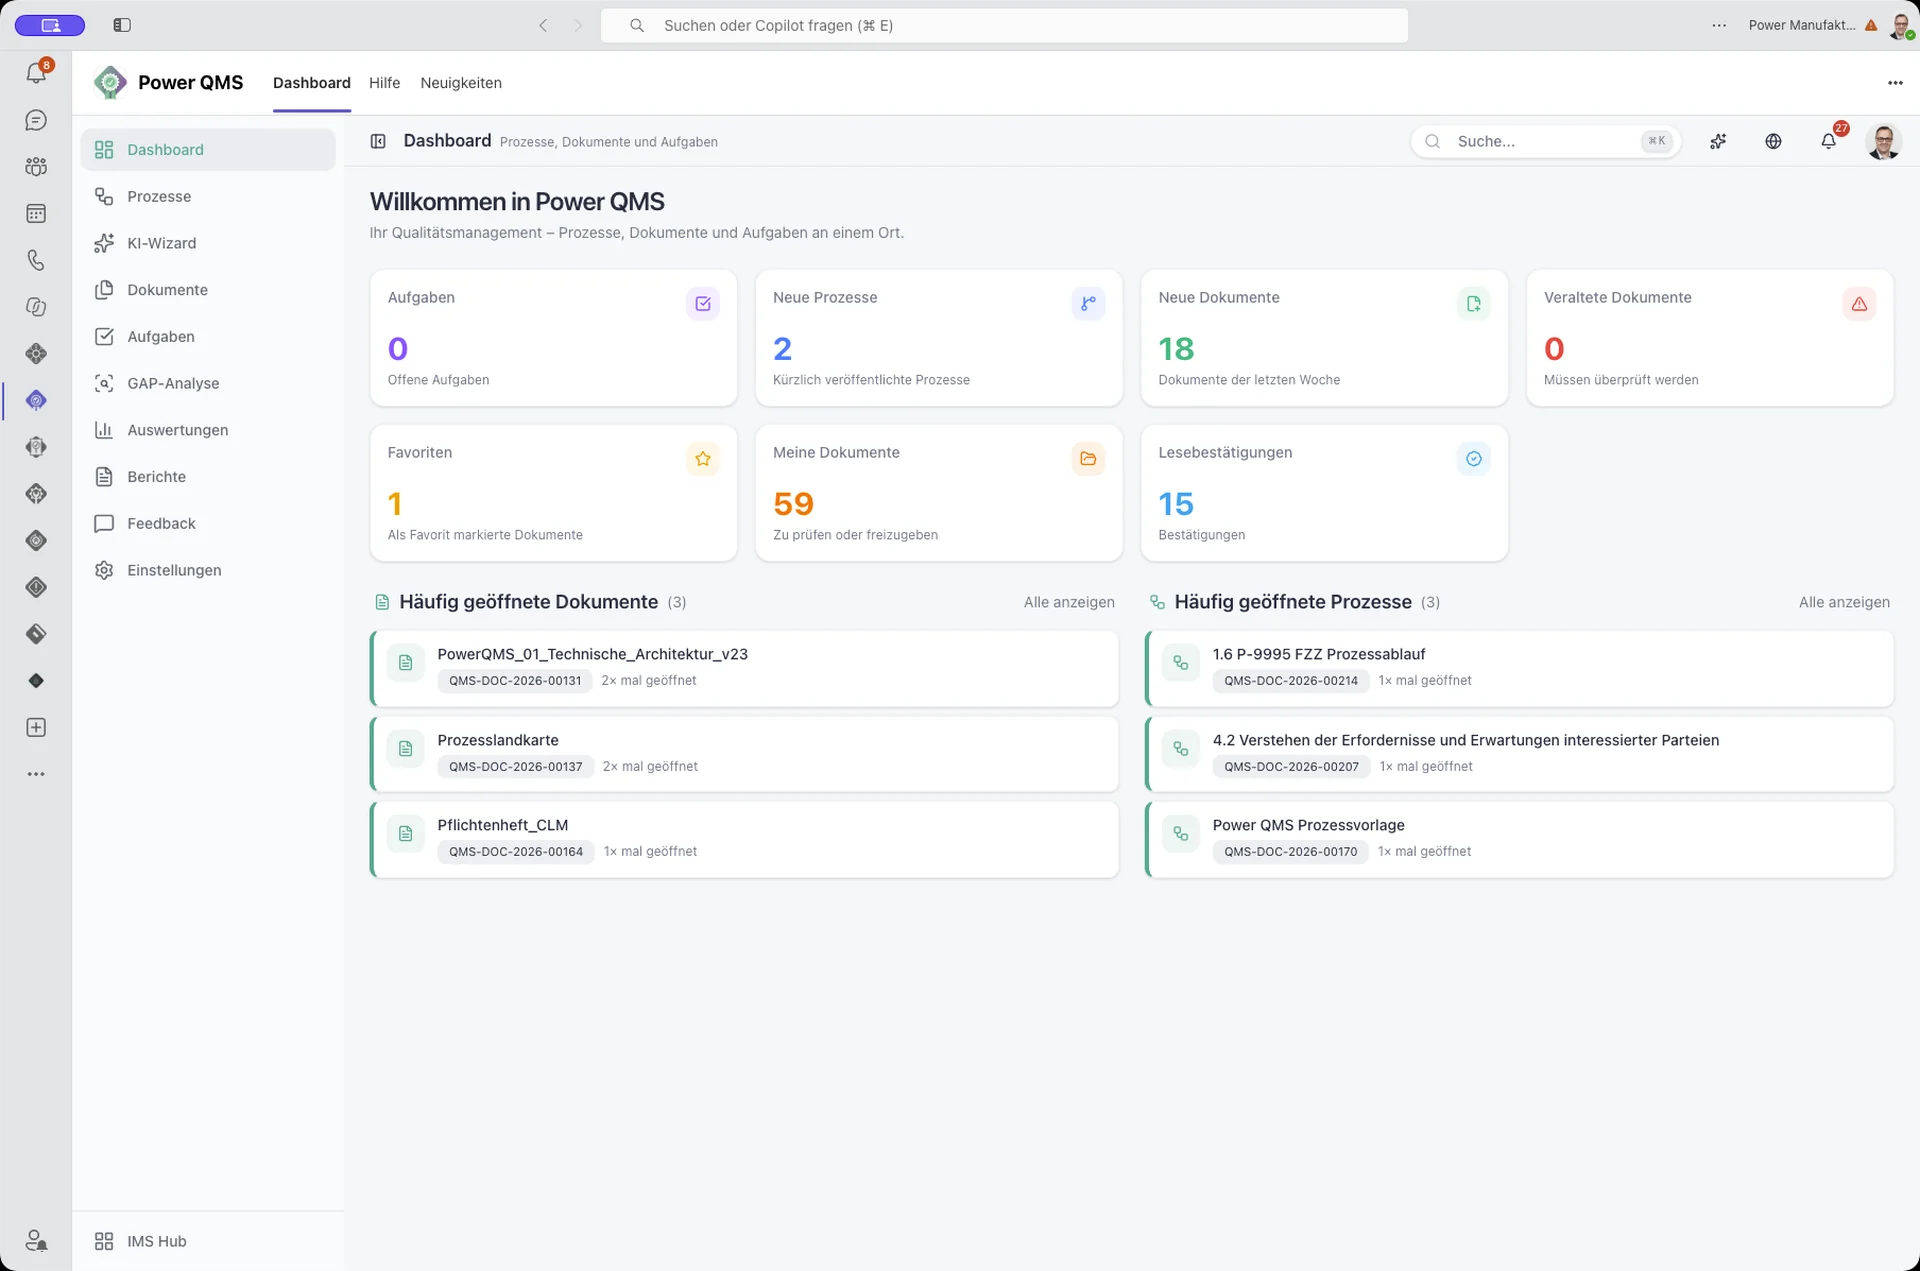The width and height of the screenshot is (1920, 1271).
Task: Open the language globe icon
Action: (x=1773, y=141)
